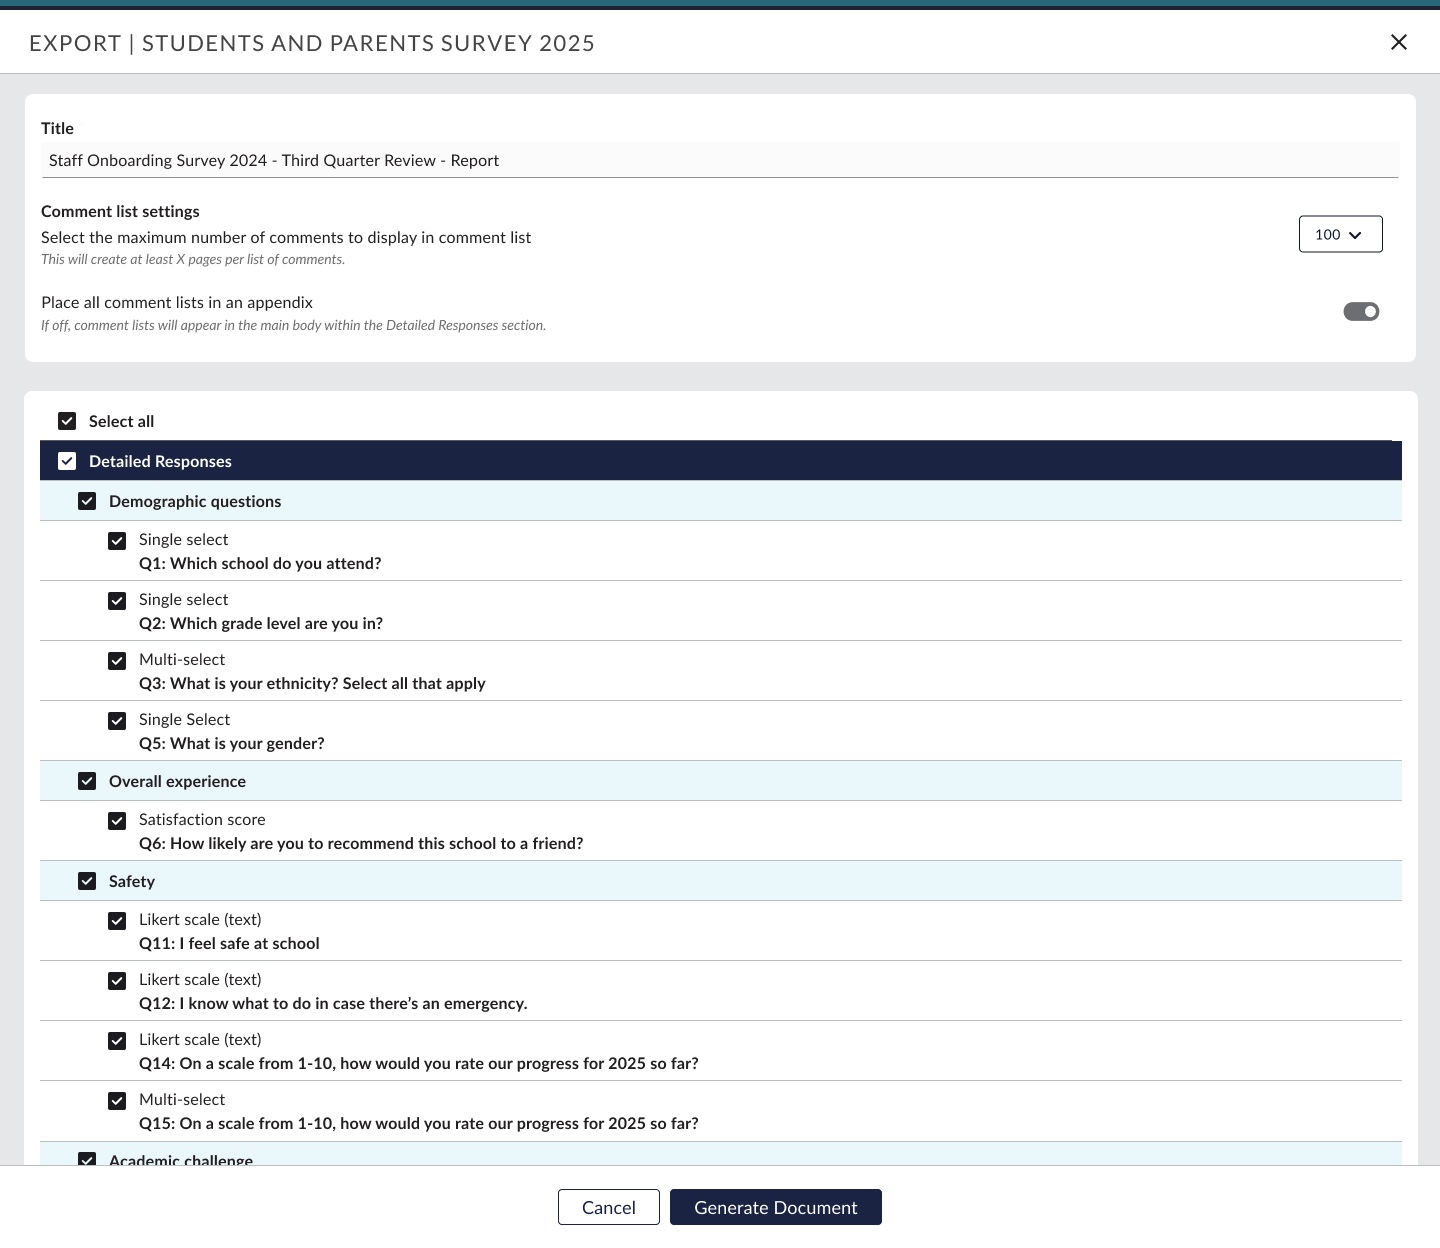Uncheck Q11 I feel safe at school

pyautogui.click(x=117, y=921)
